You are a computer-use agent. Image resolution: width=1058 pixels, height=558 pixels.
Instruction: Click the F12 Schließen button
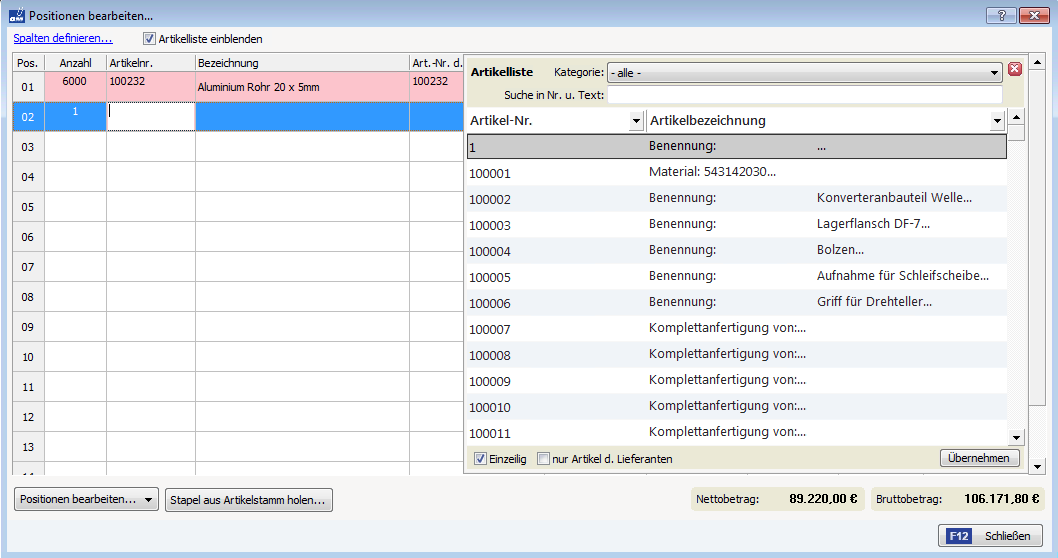[x=990, y=536]
